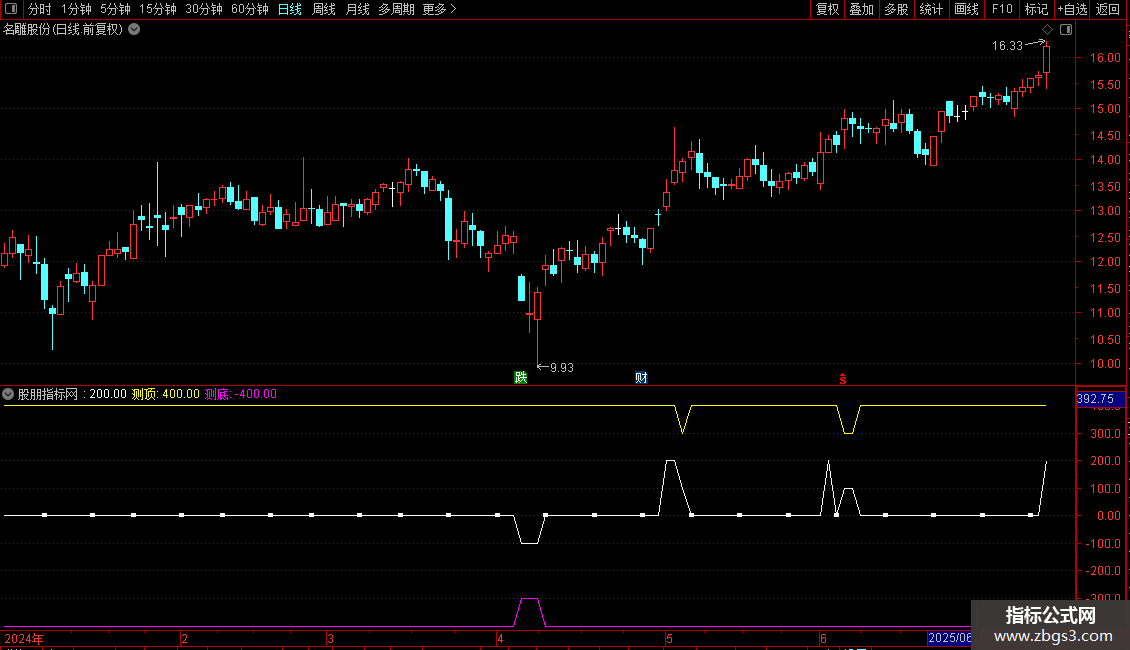Switch to 月线 monthly chart

357,9
